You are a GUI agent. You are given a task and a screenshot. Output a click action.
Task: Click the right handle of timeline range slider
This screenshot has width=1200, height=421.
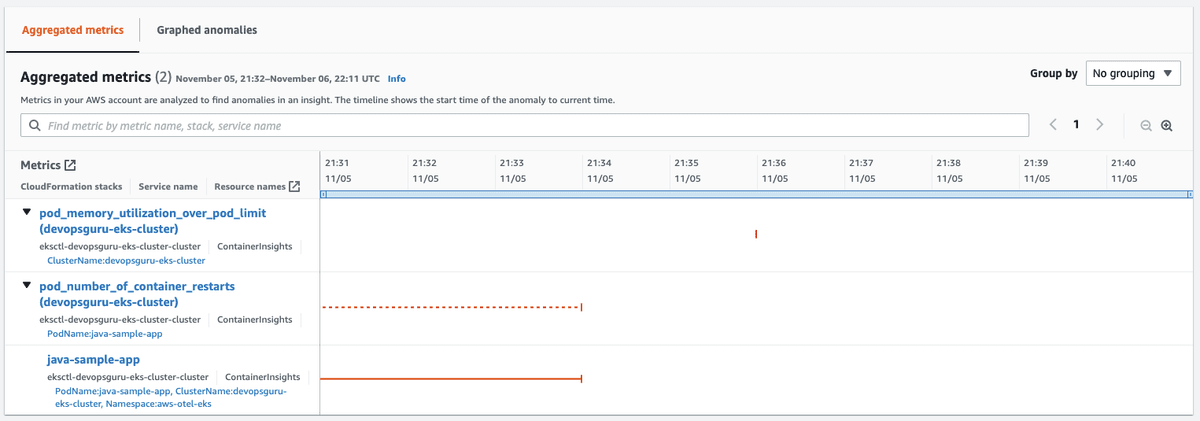tap(1189, 194)
